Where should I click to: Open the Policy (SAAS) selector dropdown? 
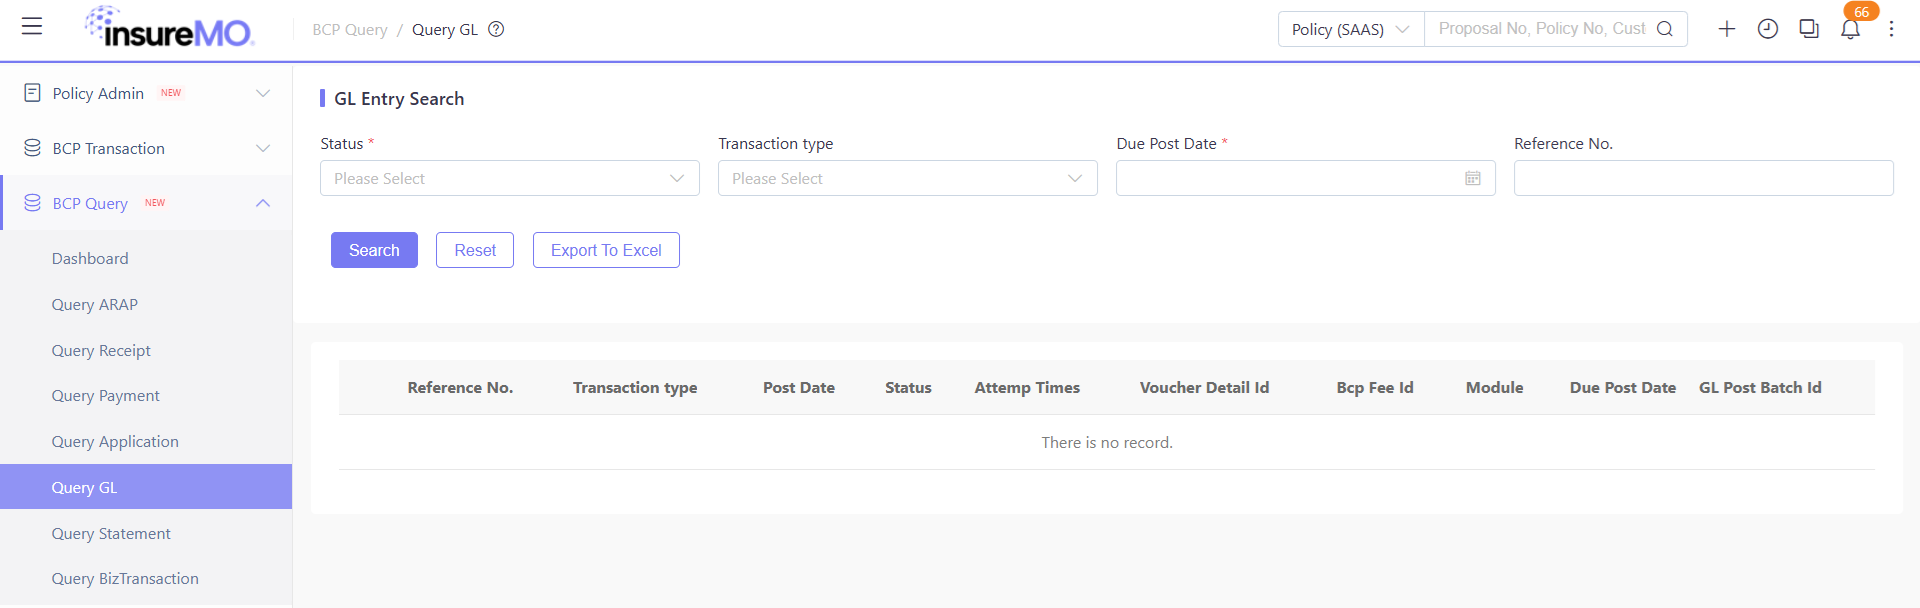[1351, 29]
